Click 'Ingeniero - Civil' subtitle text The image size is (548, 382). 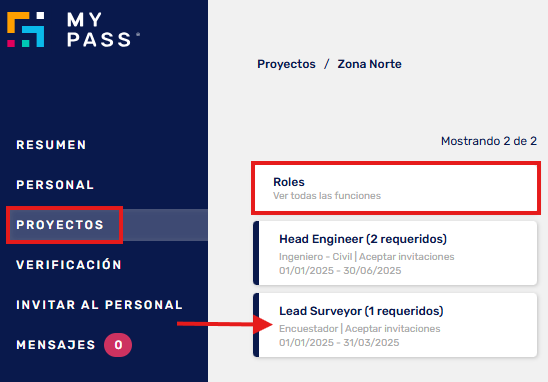pos(316,257)
